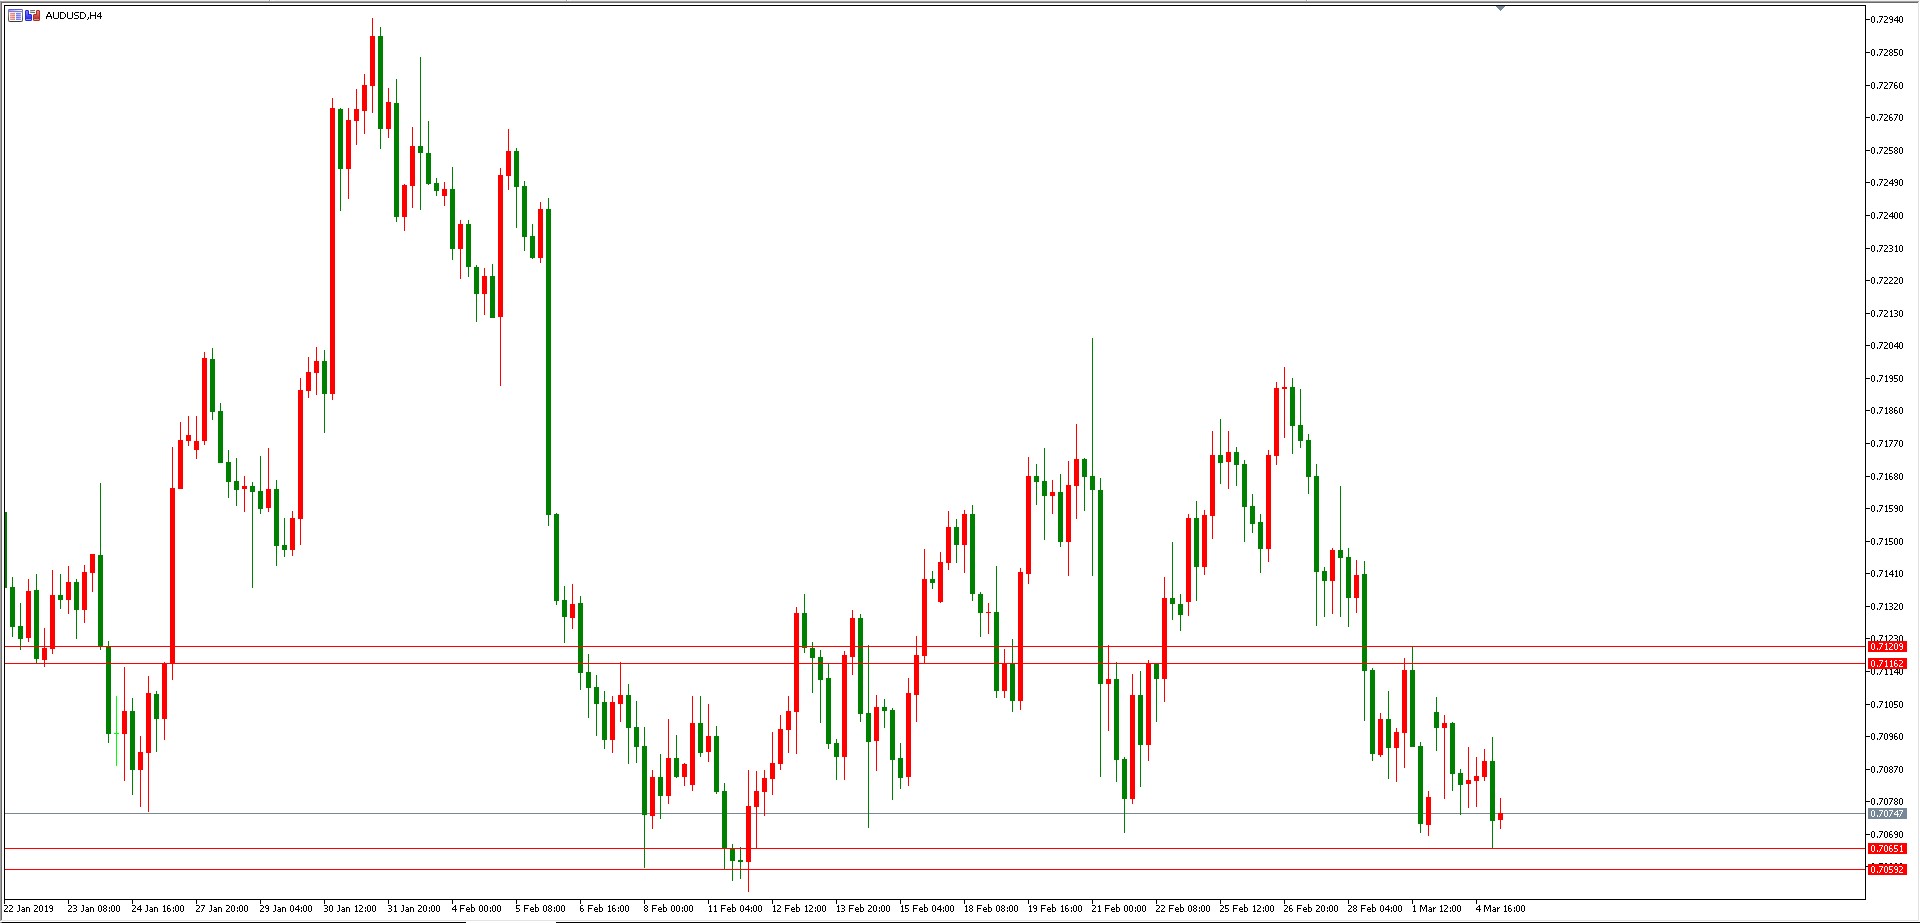1920x923 pixels.
Task: Click the 1 Mar 12:00 time label
Action: [1437, 909]
